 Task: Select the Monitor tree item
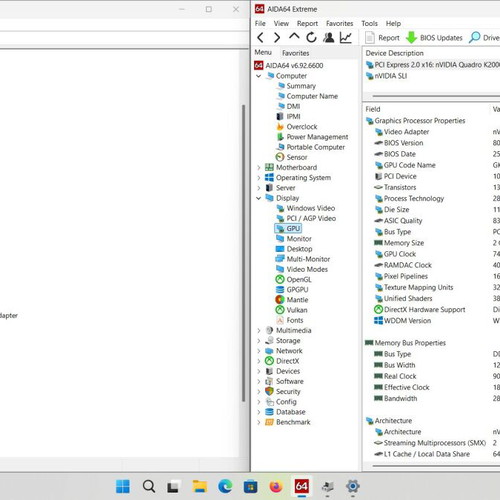click(294, 239)
